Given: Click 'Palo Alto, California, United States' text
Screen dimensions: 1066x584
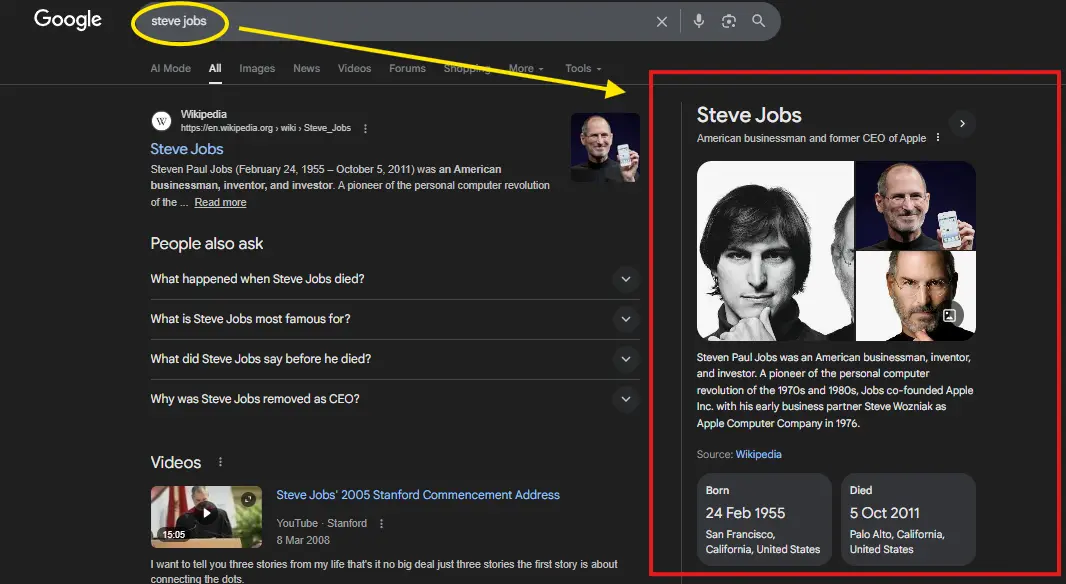Looking at the screenshot, I should coord(897,542).
